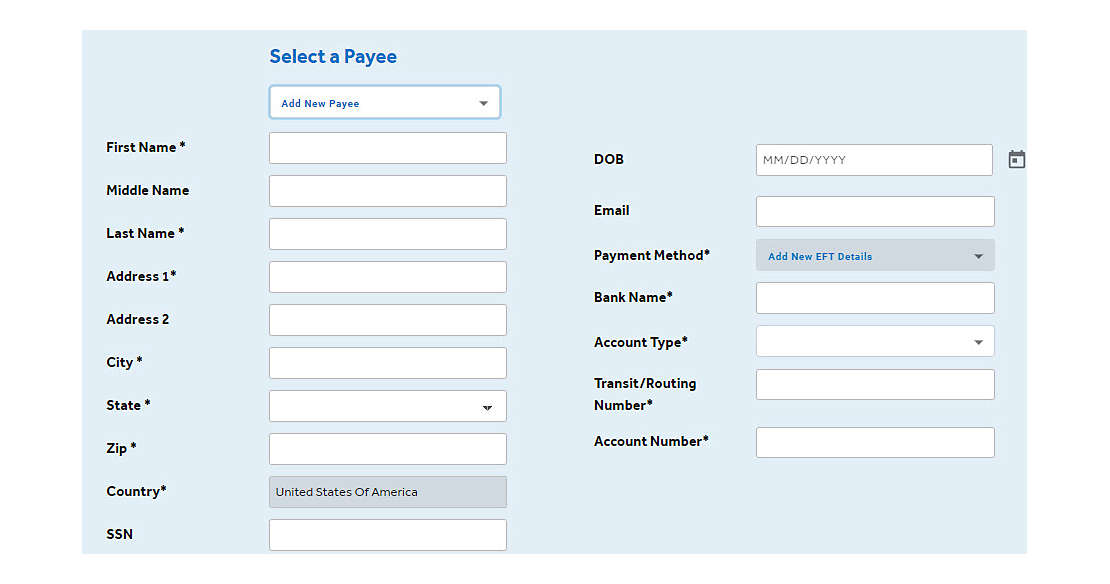This screenshot has height=584, width=1110.
Task: Open the Payment Method dropdown
Action: [x=875, y=256]
